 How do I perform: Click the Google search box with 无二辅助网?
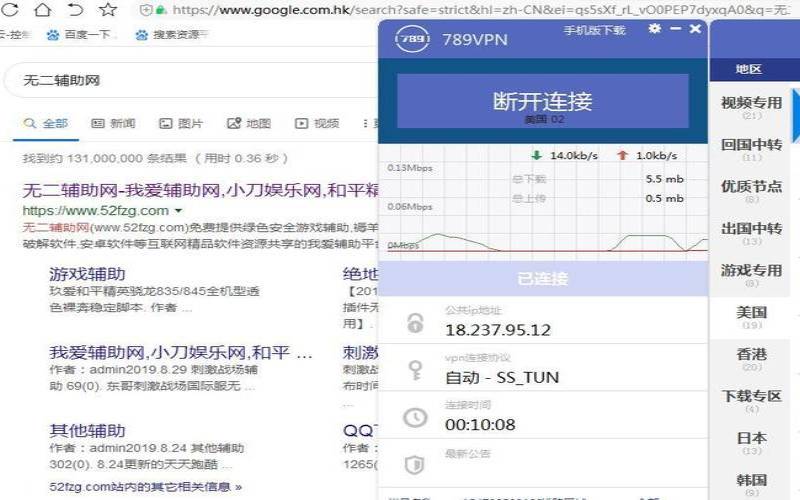click(191, 80)
